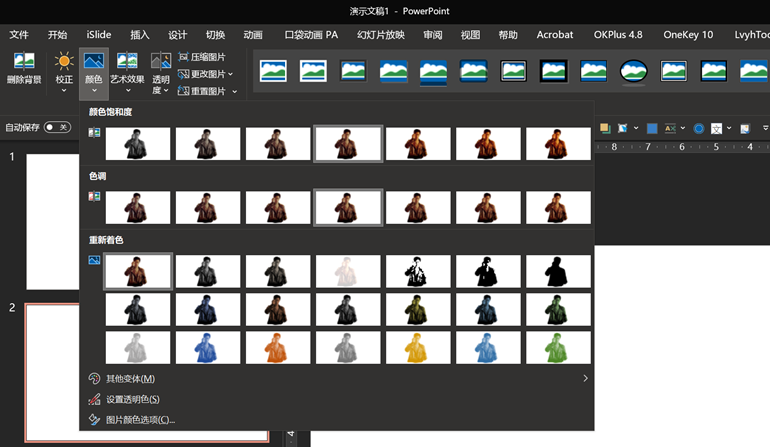Screen dimensions: 770x447
Task: Select the first saturation thumbnail
Action: coord(138,144)
